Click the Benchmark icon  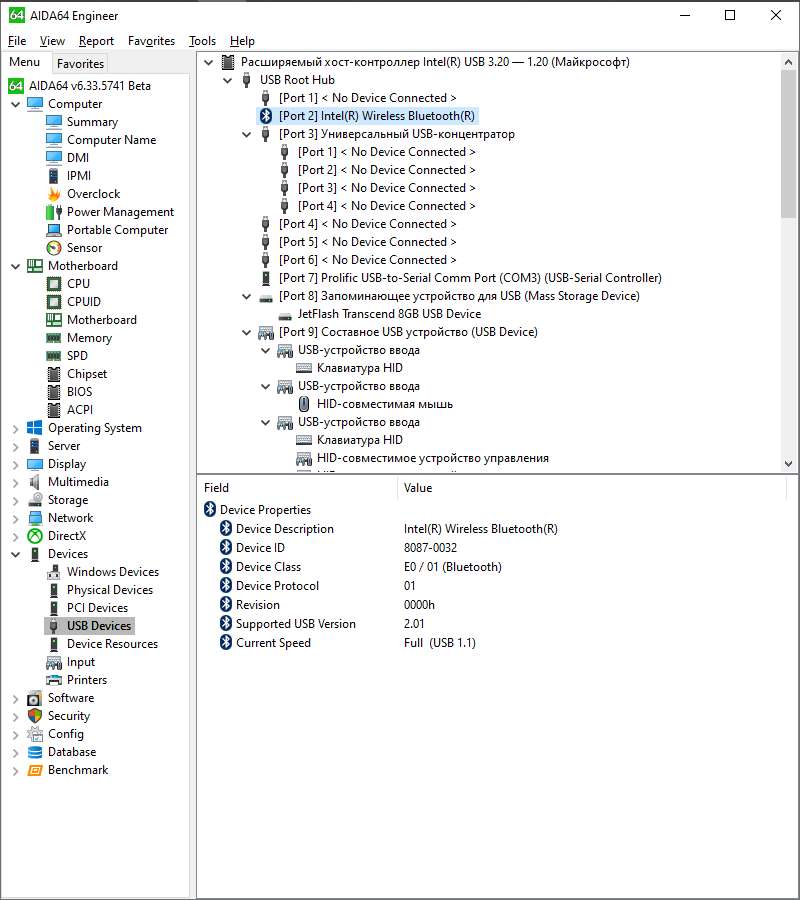[35, 770]
